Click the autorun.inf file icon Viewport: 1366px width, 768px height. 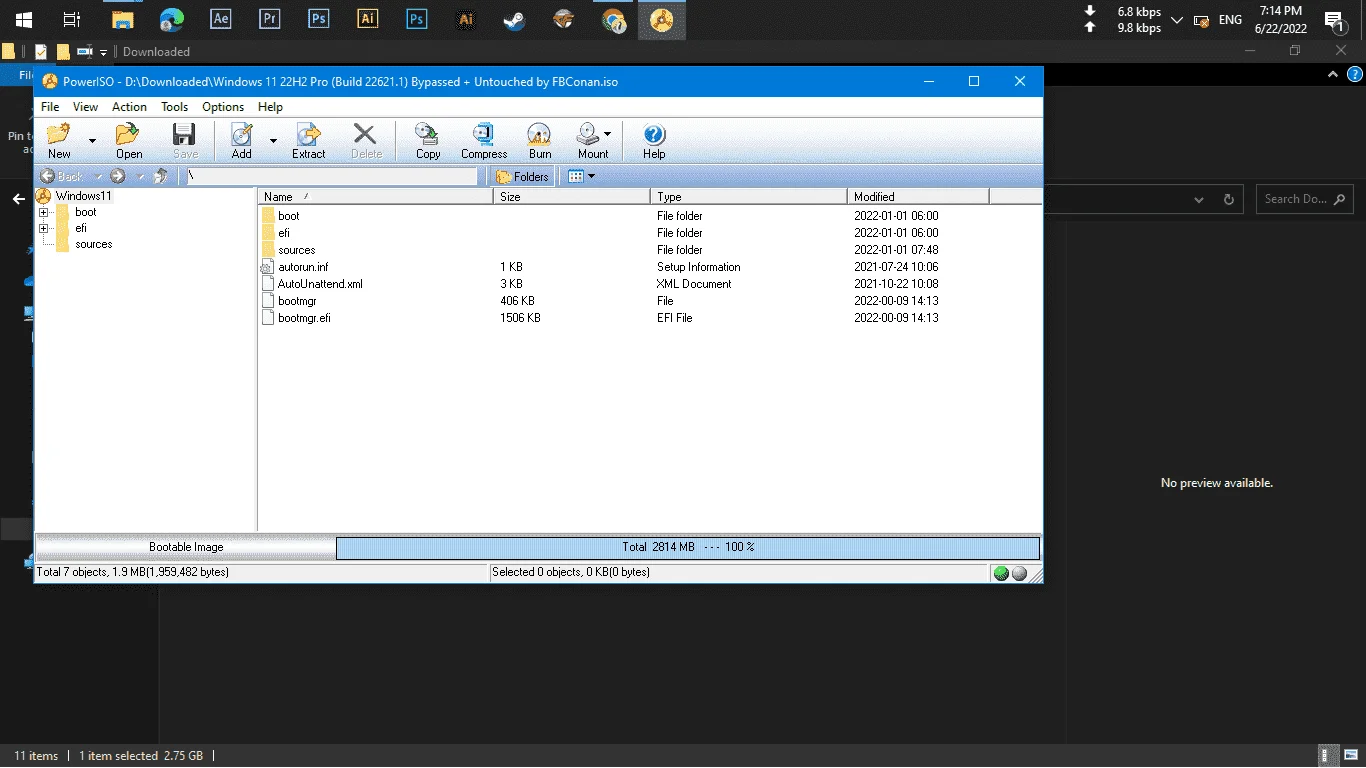pyautogui.click(x=267, y=267)
